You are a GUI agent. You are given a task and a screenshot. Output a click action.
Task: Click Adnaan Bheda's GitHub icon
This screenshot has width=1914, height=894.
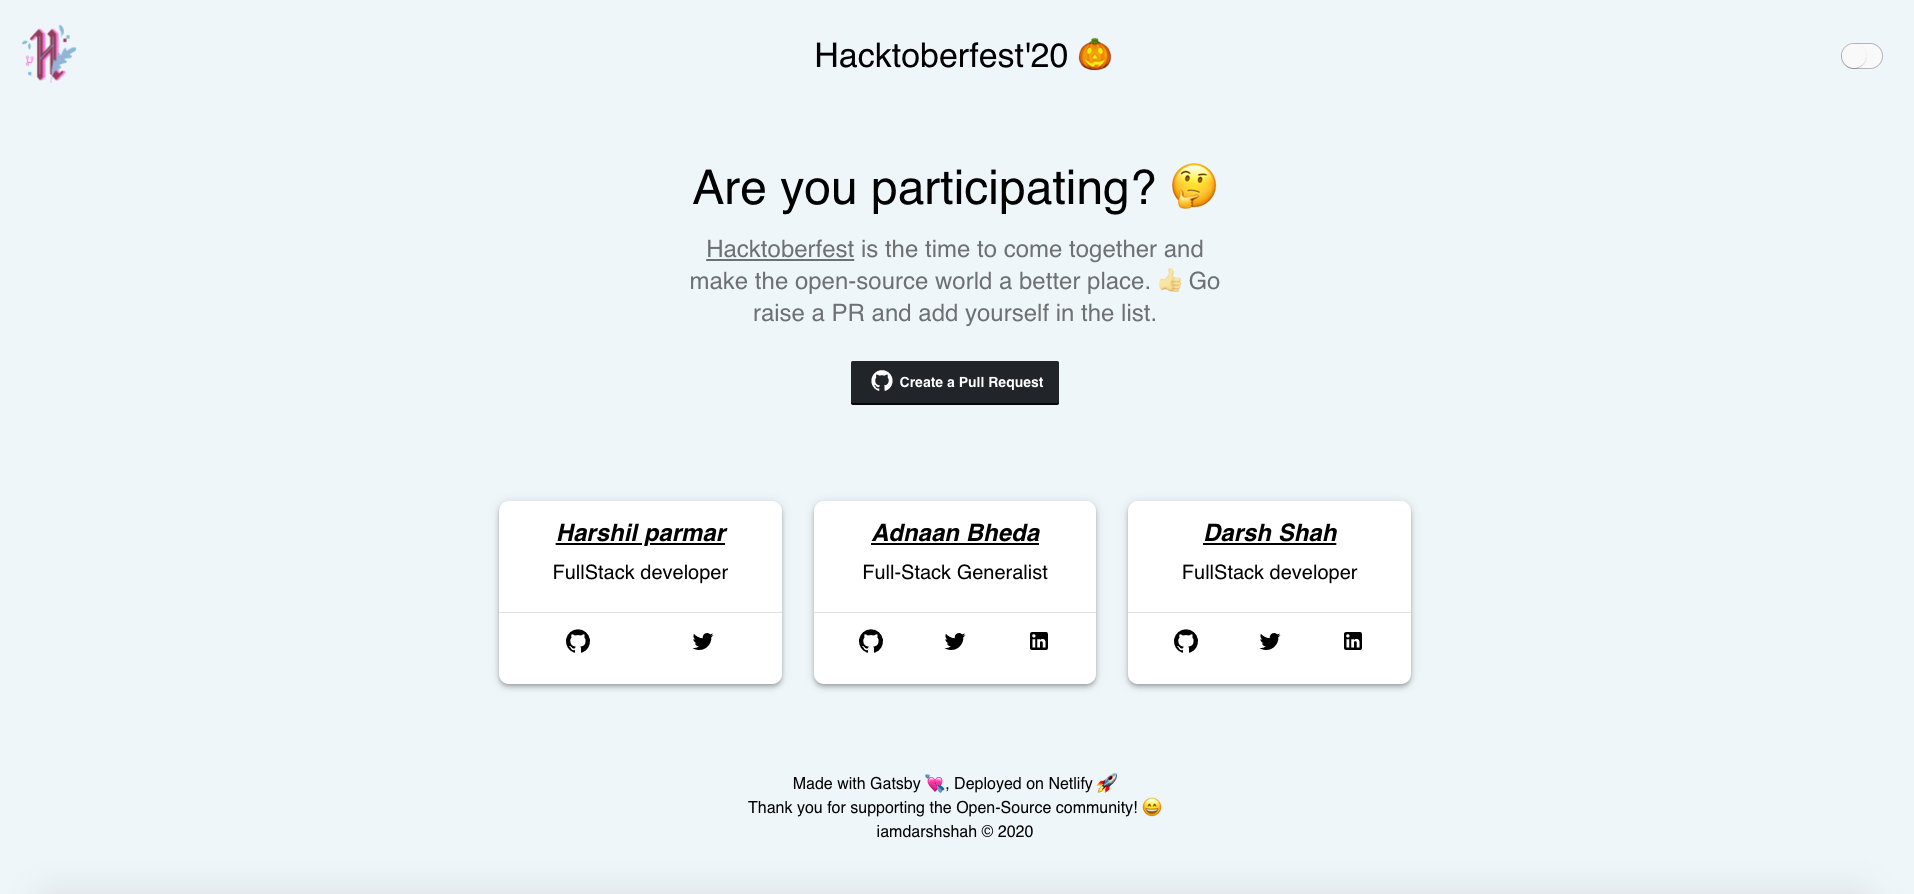(x=871, y=641)
